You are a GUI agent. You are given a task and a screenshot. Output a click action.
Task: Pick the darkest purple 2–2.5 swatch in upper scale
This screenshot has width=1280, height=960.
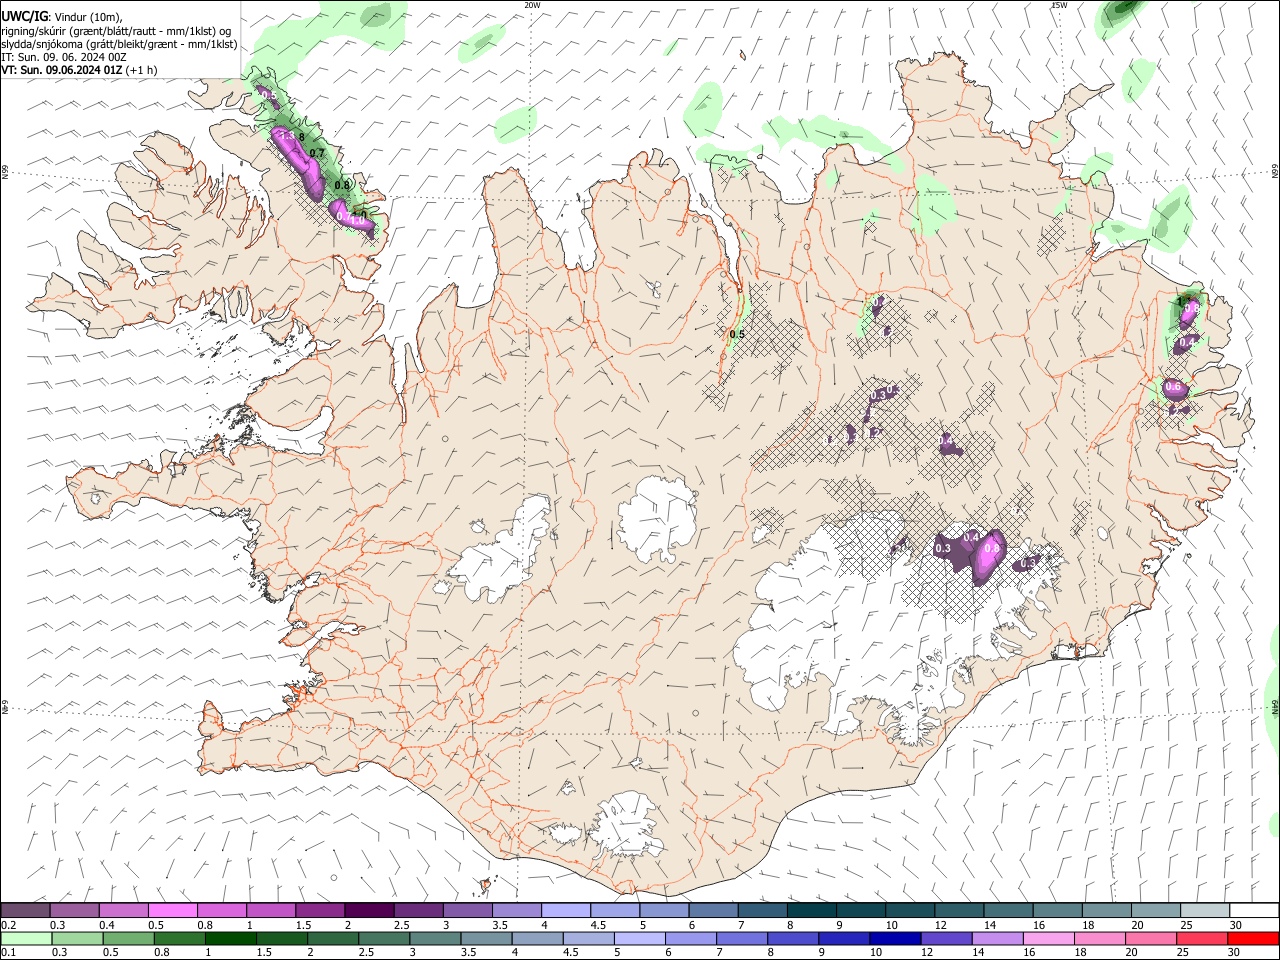pyautogui.click(x=369, y=911)
